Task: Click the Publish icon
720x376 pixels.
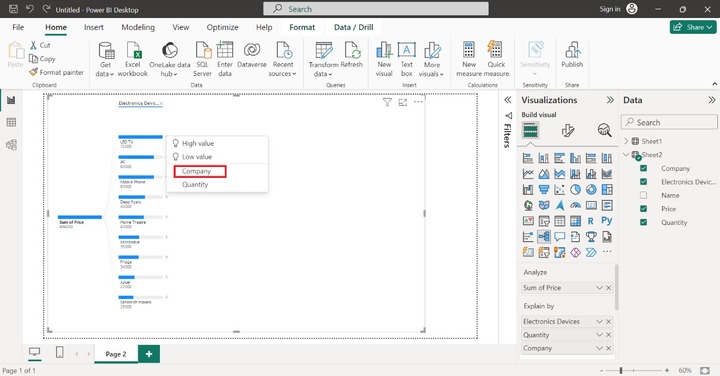Action: coord(572,51)
